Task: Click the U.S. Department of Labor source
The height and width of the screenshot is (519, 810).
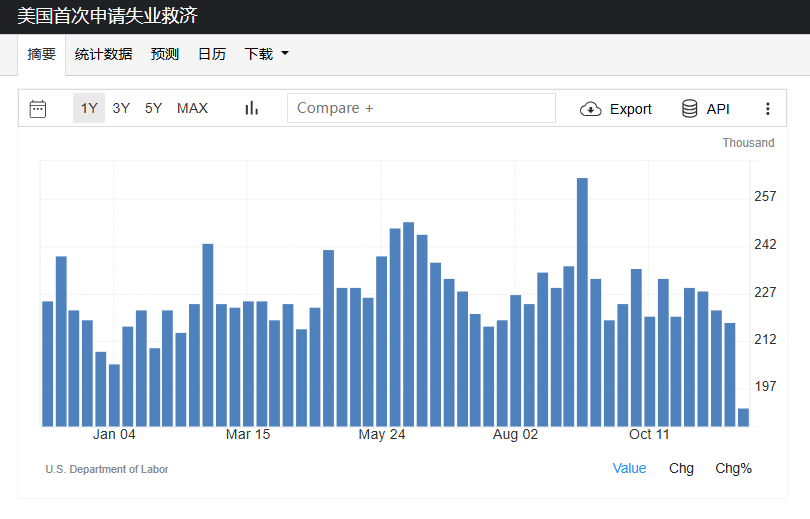Action: click(107, 469)
